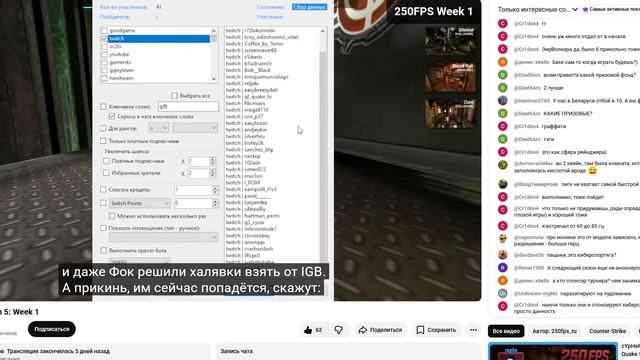The height and width of the screenshot is (360, 640).
Task: Select participant twitch | easybreezy4all
Action: (251, 90)
